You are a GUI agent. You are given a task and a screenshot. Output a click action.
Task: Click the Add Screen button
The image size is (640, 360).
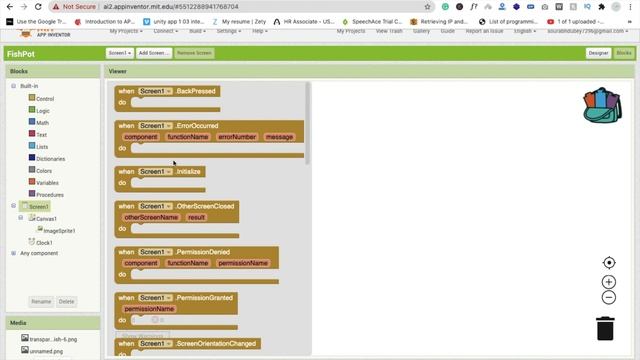(154, 53)
